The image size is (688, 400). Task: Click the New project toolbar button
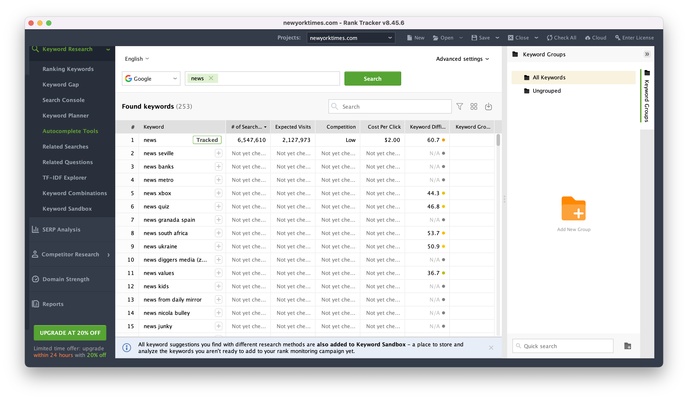[416, 38]
